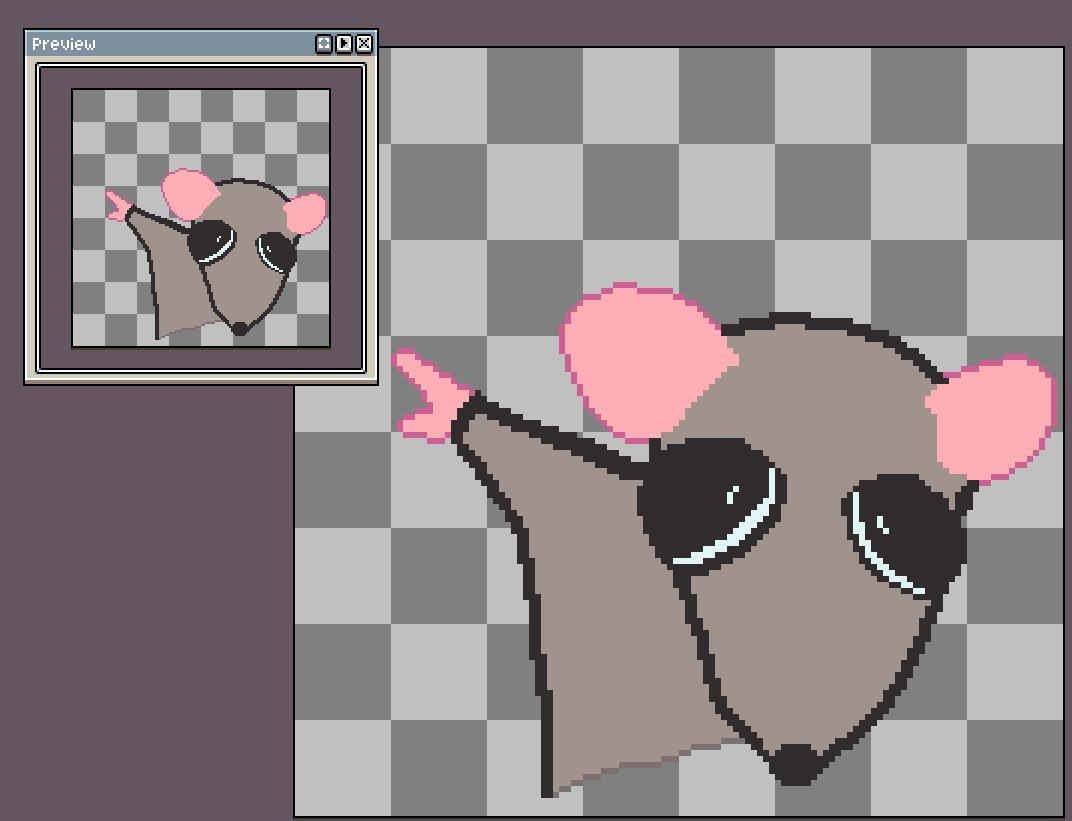Click the possum's tan snout
Image resolution: width=1072 pixels, height=821 pixels.
coord(600,600)
